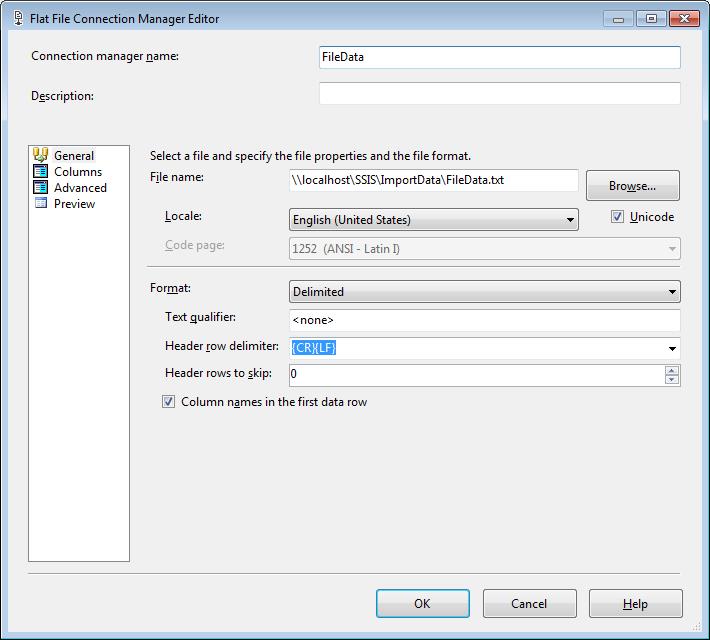Open the Locale dropdown
This screenshot has height=640, width=710.
(433, 220)
